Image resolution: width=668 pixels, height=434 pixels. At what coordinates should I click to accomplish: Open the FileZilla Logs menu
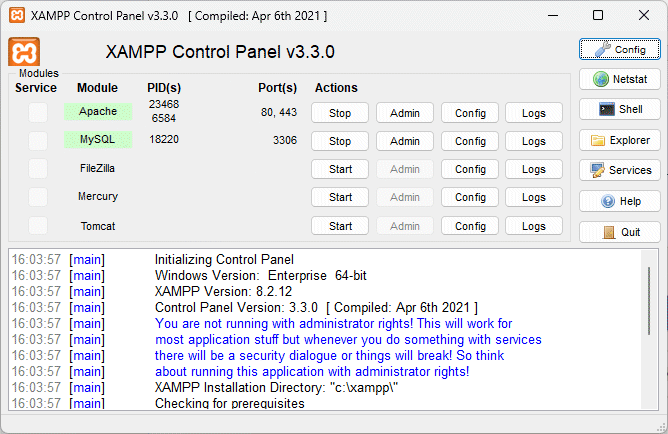[534, 169]
